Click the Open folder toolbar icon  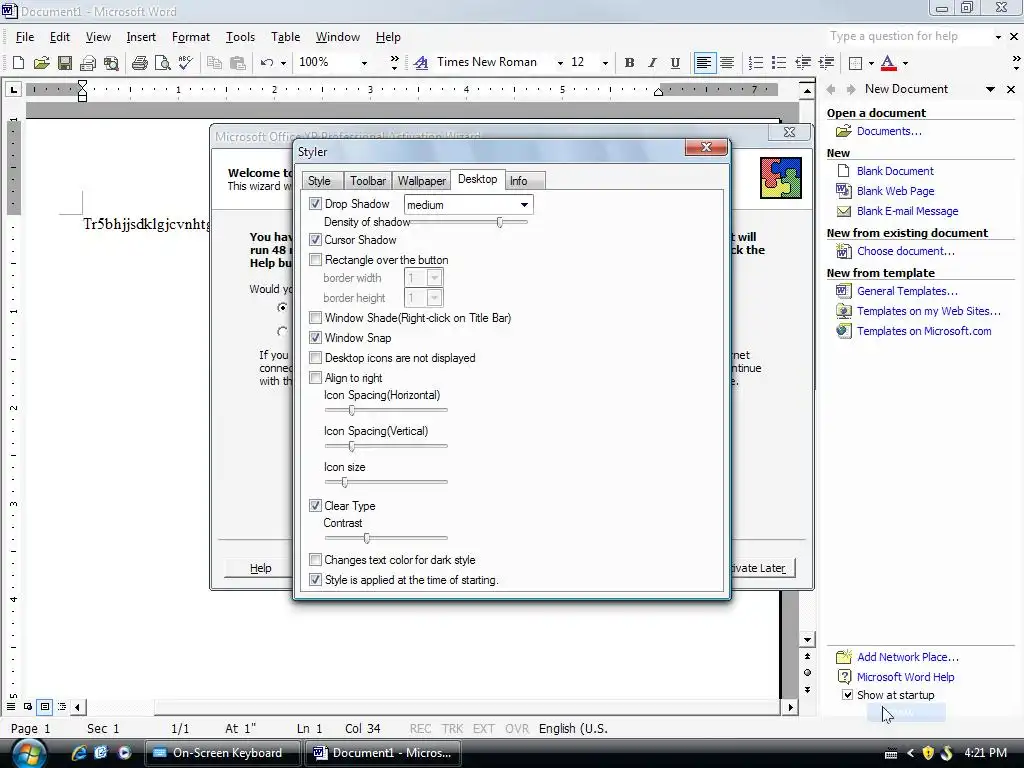[x=41, y=63]
